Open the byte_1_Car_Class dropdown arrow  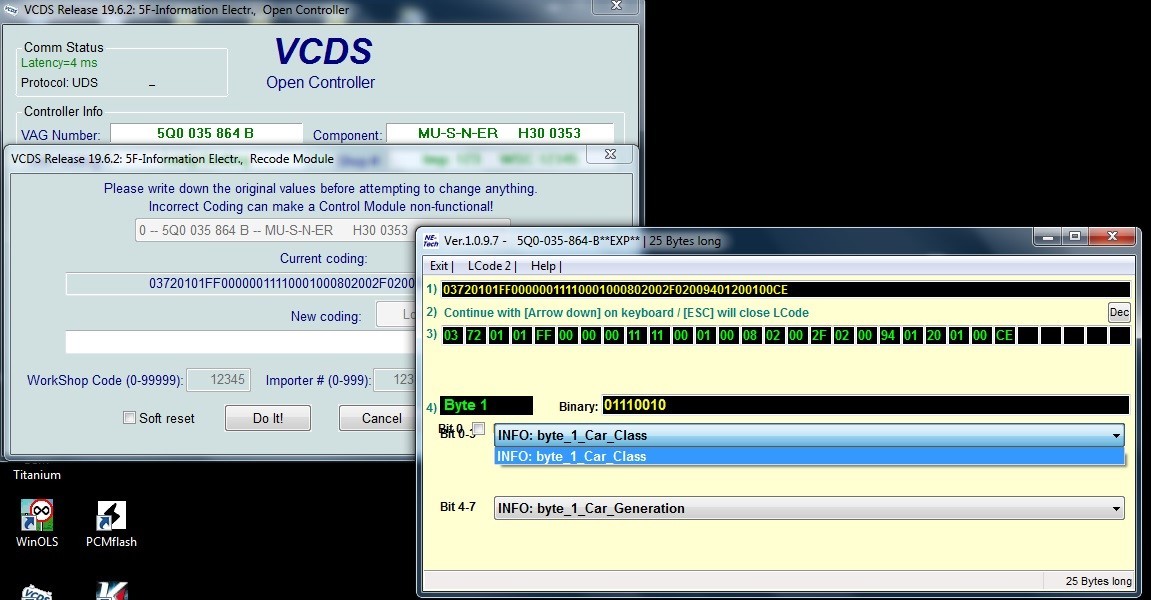pyautogui.click(x=1116, y=435)
